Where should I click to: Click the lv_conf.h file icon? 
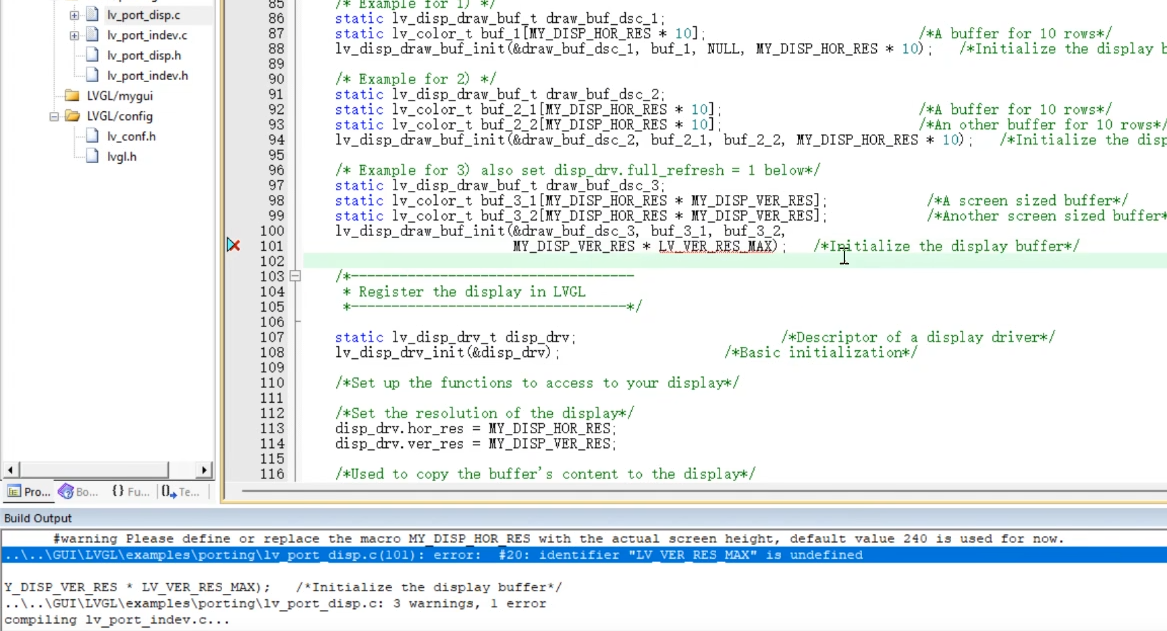[x=92, y=135]
